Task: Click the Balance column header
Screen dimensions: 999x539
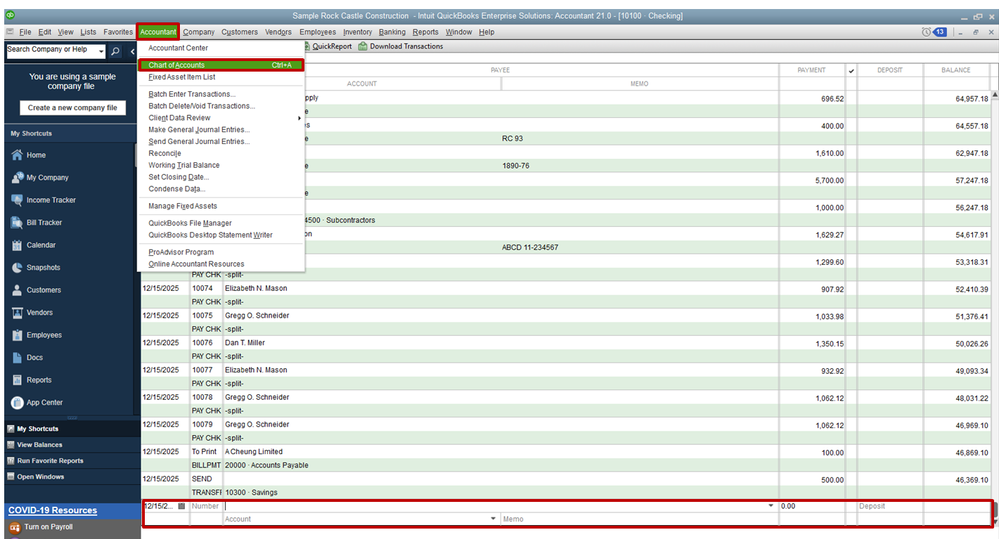Action: pyautogui.click(x=956, y=70)
